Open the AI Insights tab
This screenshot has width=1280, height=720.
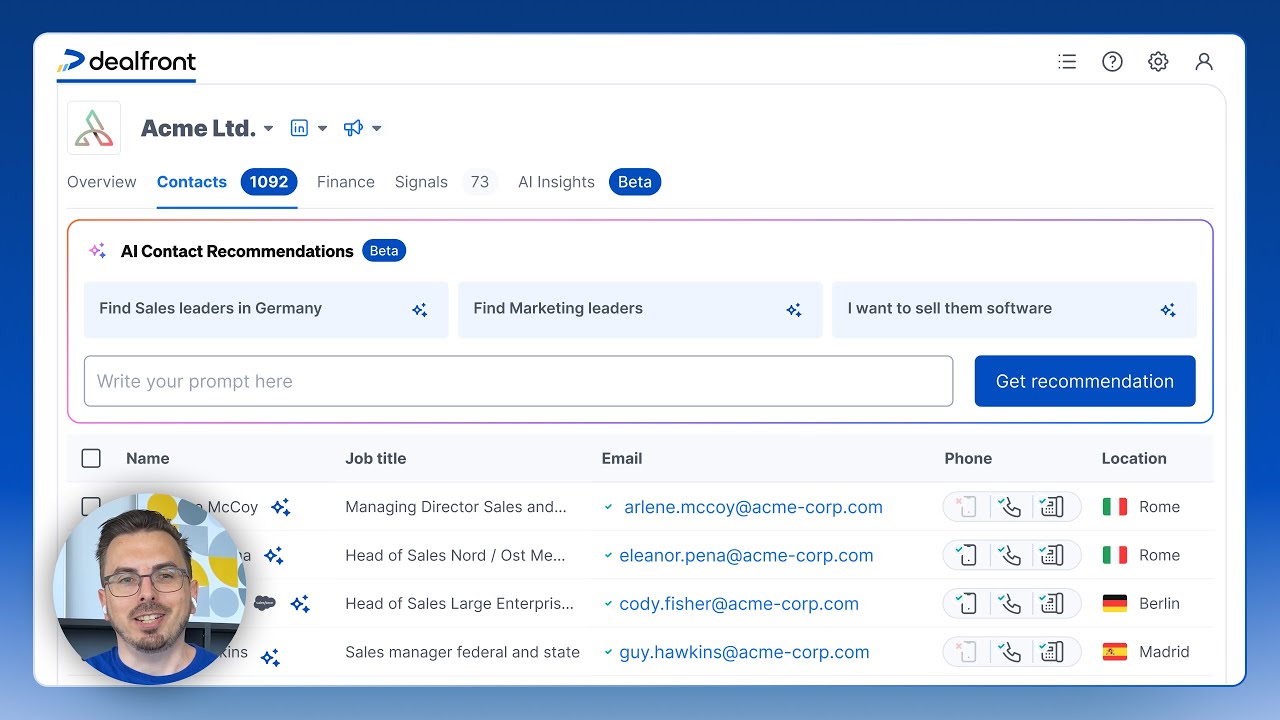(x=556, y=182)
